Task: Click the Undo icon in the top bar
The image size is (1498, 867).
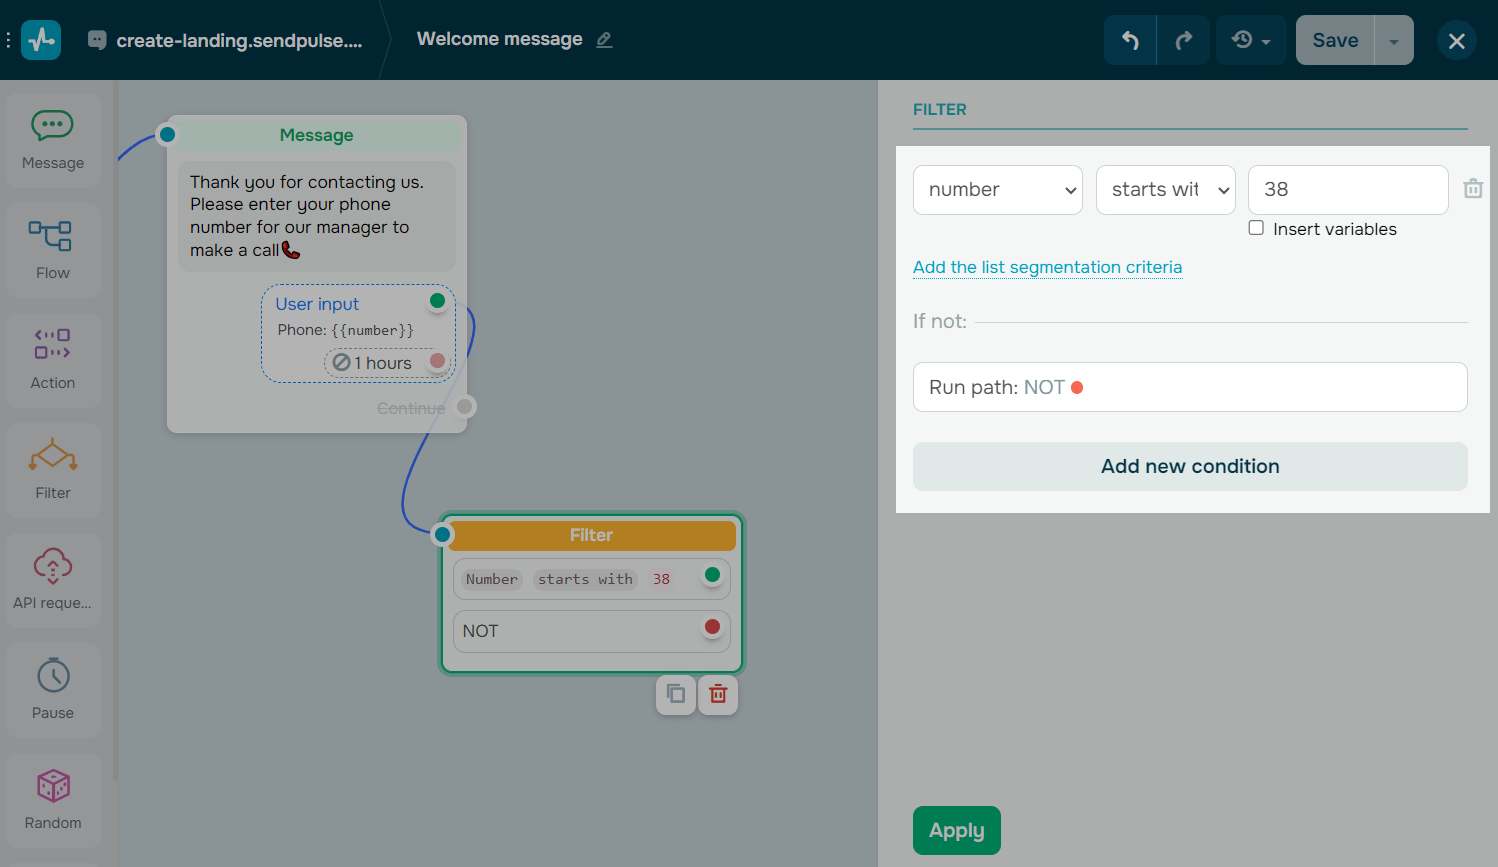Action: click(1129, 40)
